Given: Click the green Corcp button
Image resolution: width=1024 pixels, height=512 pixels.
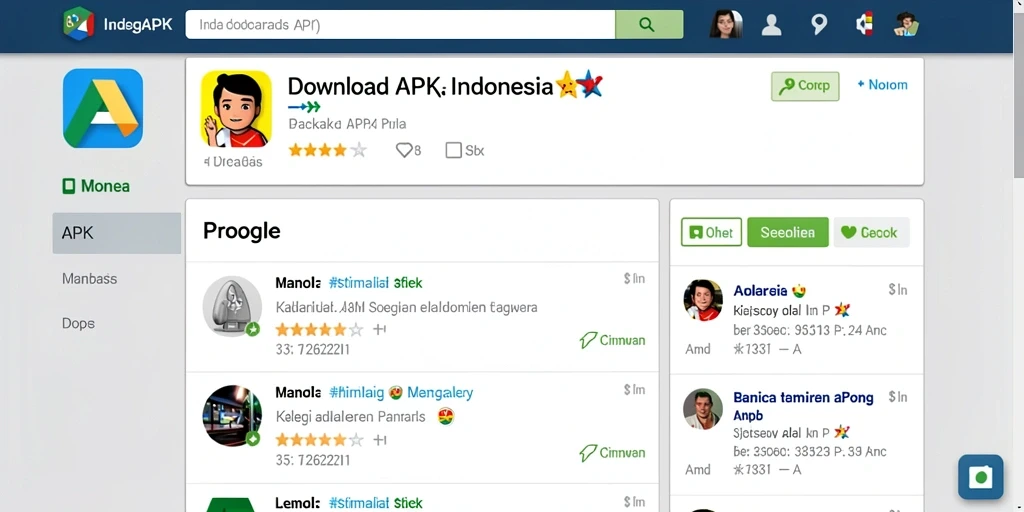Looking at the screenshot, I should (805, 86).
